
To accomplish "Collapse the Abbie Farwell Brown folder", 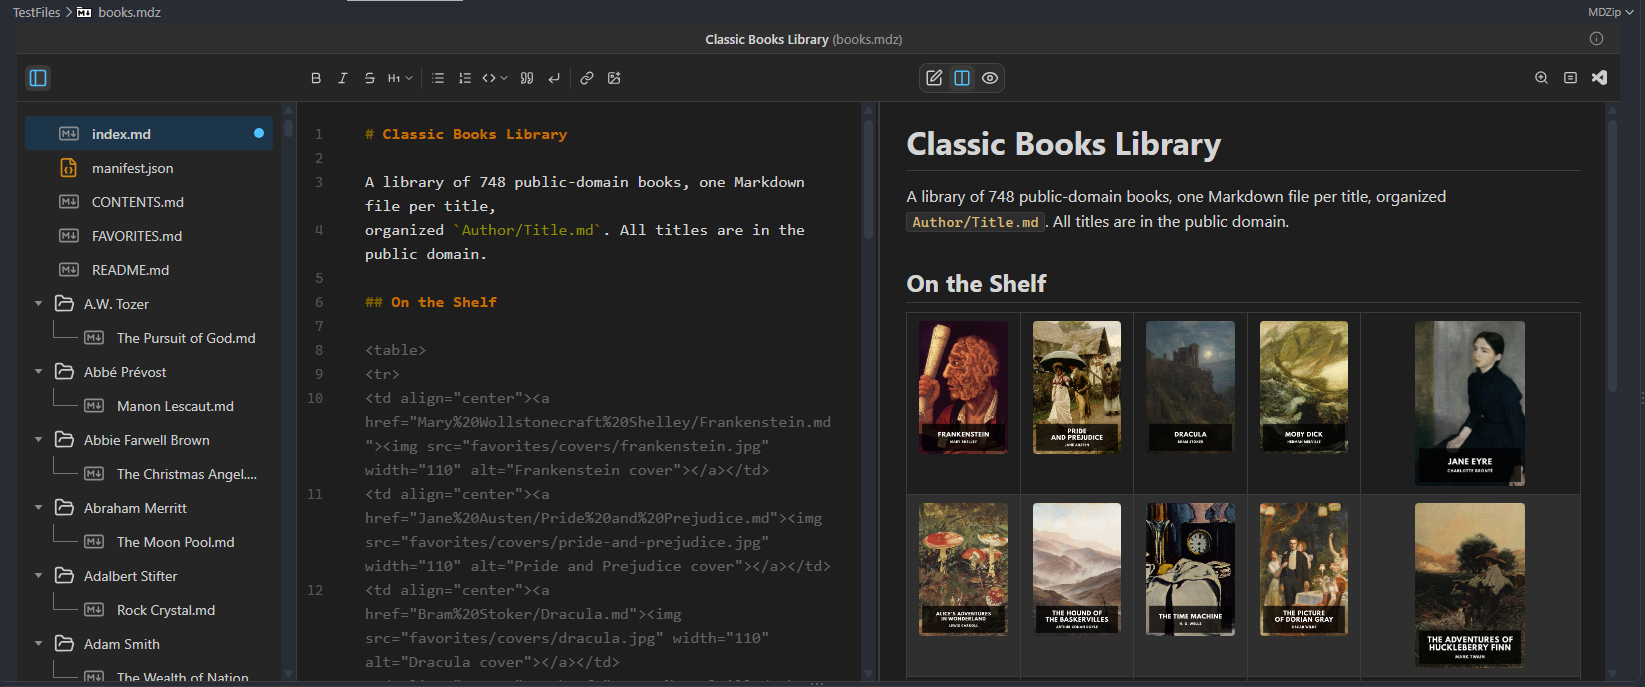I will pyautogui.click(x=39, y=440).
